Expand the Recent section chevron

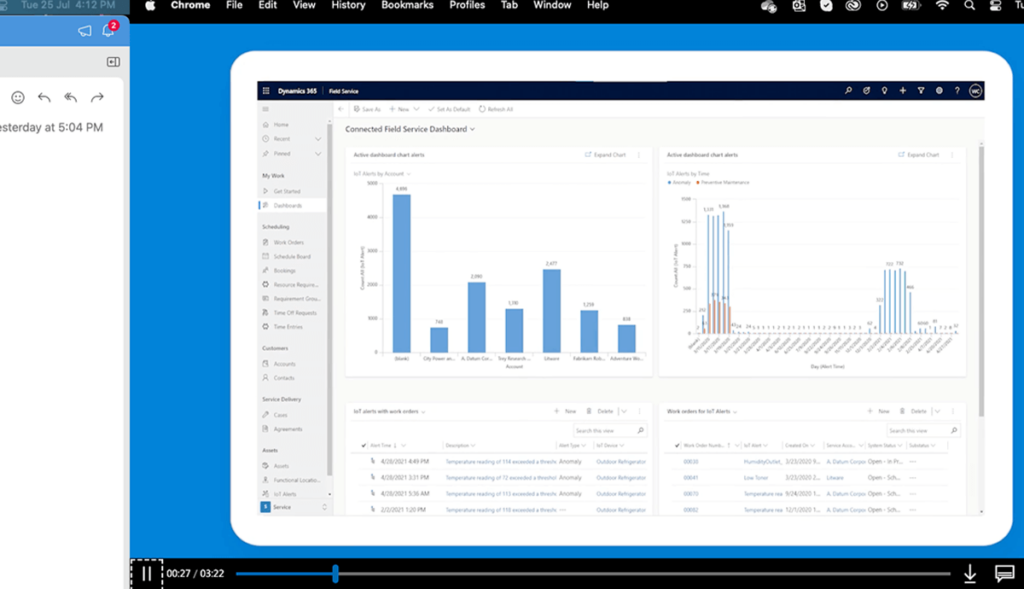(x=318, y=139)
